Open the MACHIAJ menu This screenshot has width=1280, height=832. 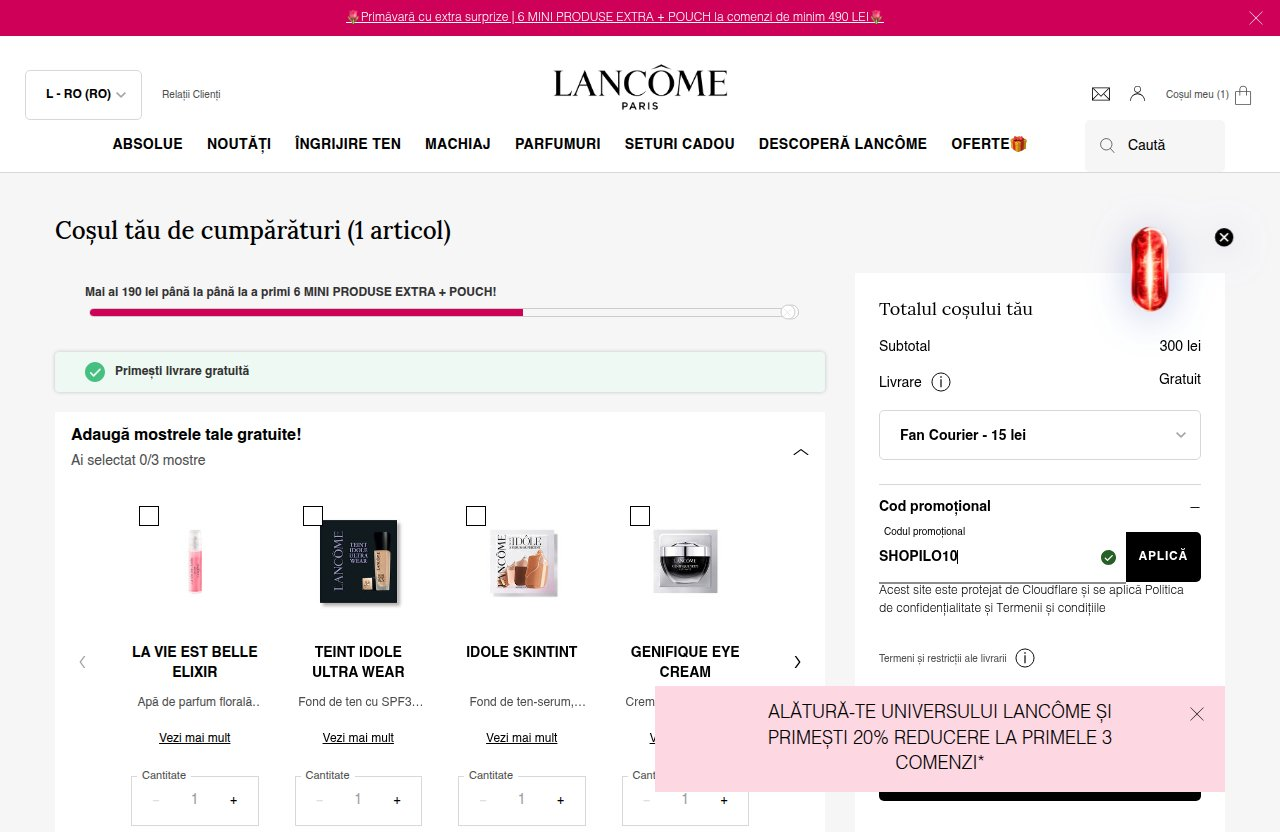pyautogui.click(x=458, y=144)
